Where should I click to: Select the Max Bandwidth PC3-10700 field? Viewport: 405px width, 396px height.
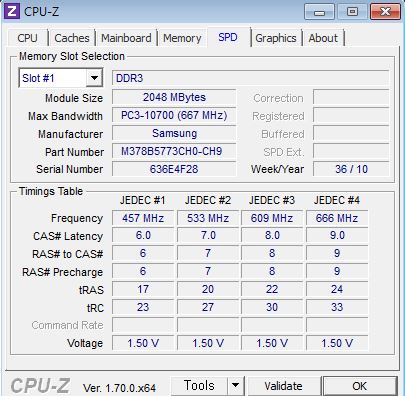(x=174, y=115)
